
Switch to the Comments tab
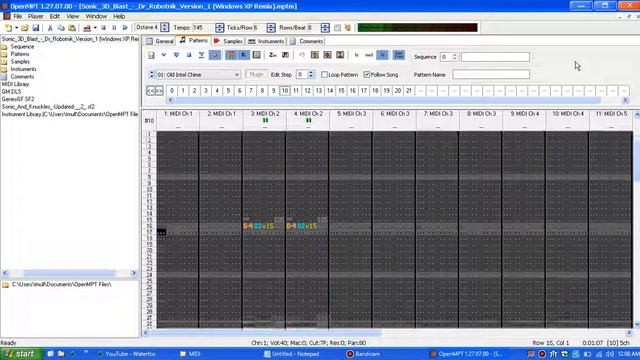click(x=307, y=41)
